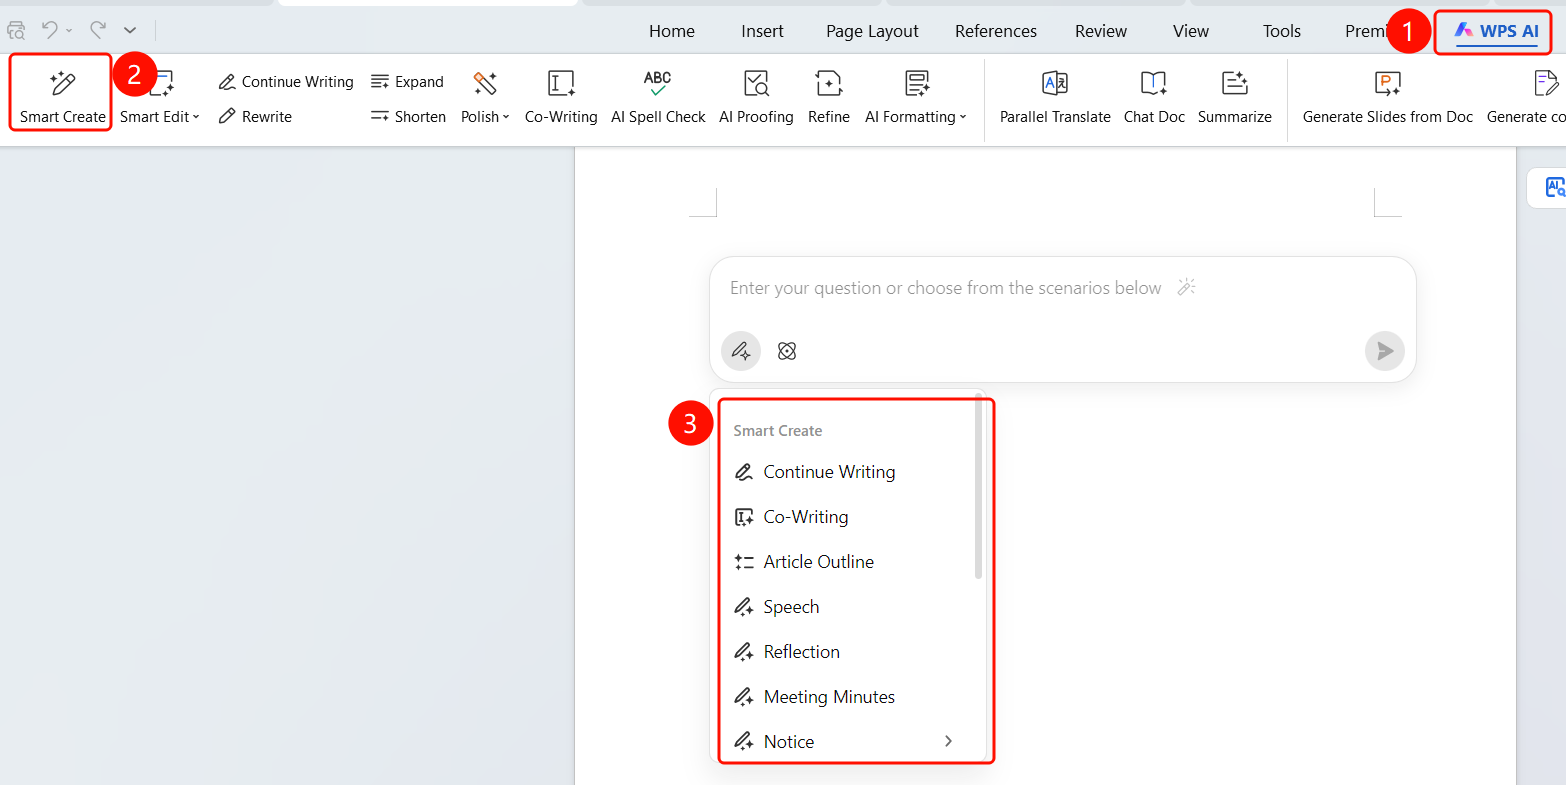This screenshot has height=785, width=1566.
Task: Open the View tab
Action: (1191, 31)
